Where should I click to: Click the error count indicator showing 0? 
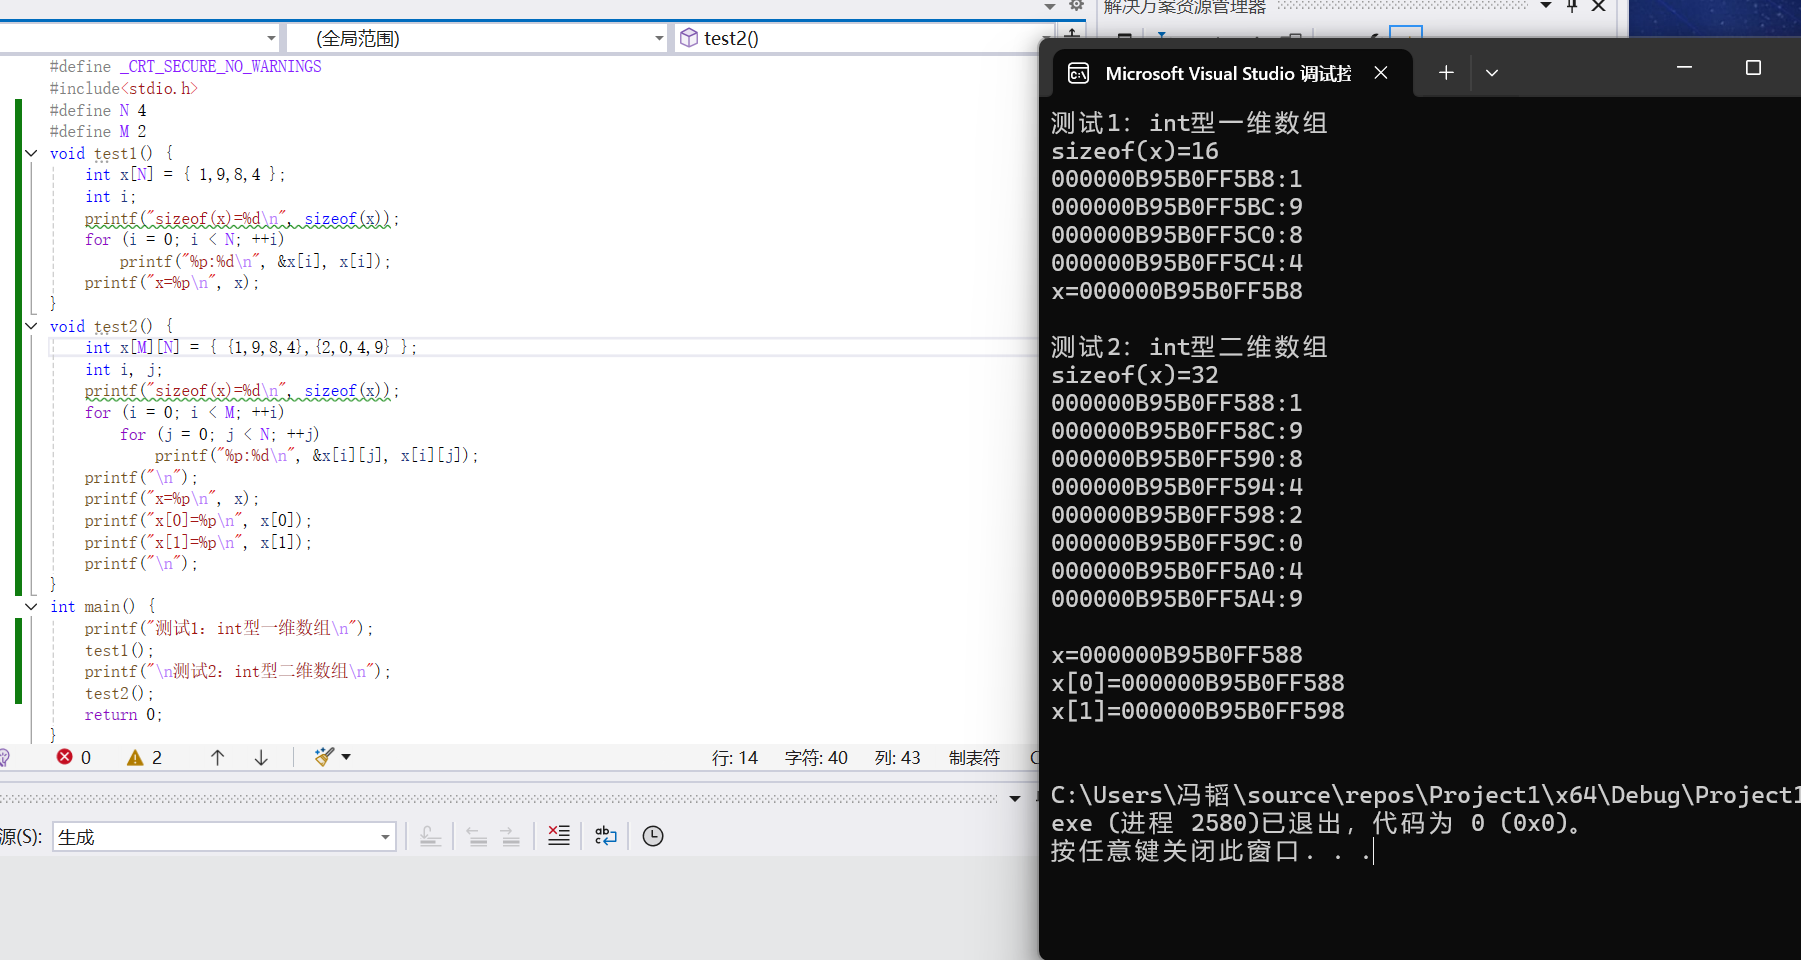tap(74, 757)
